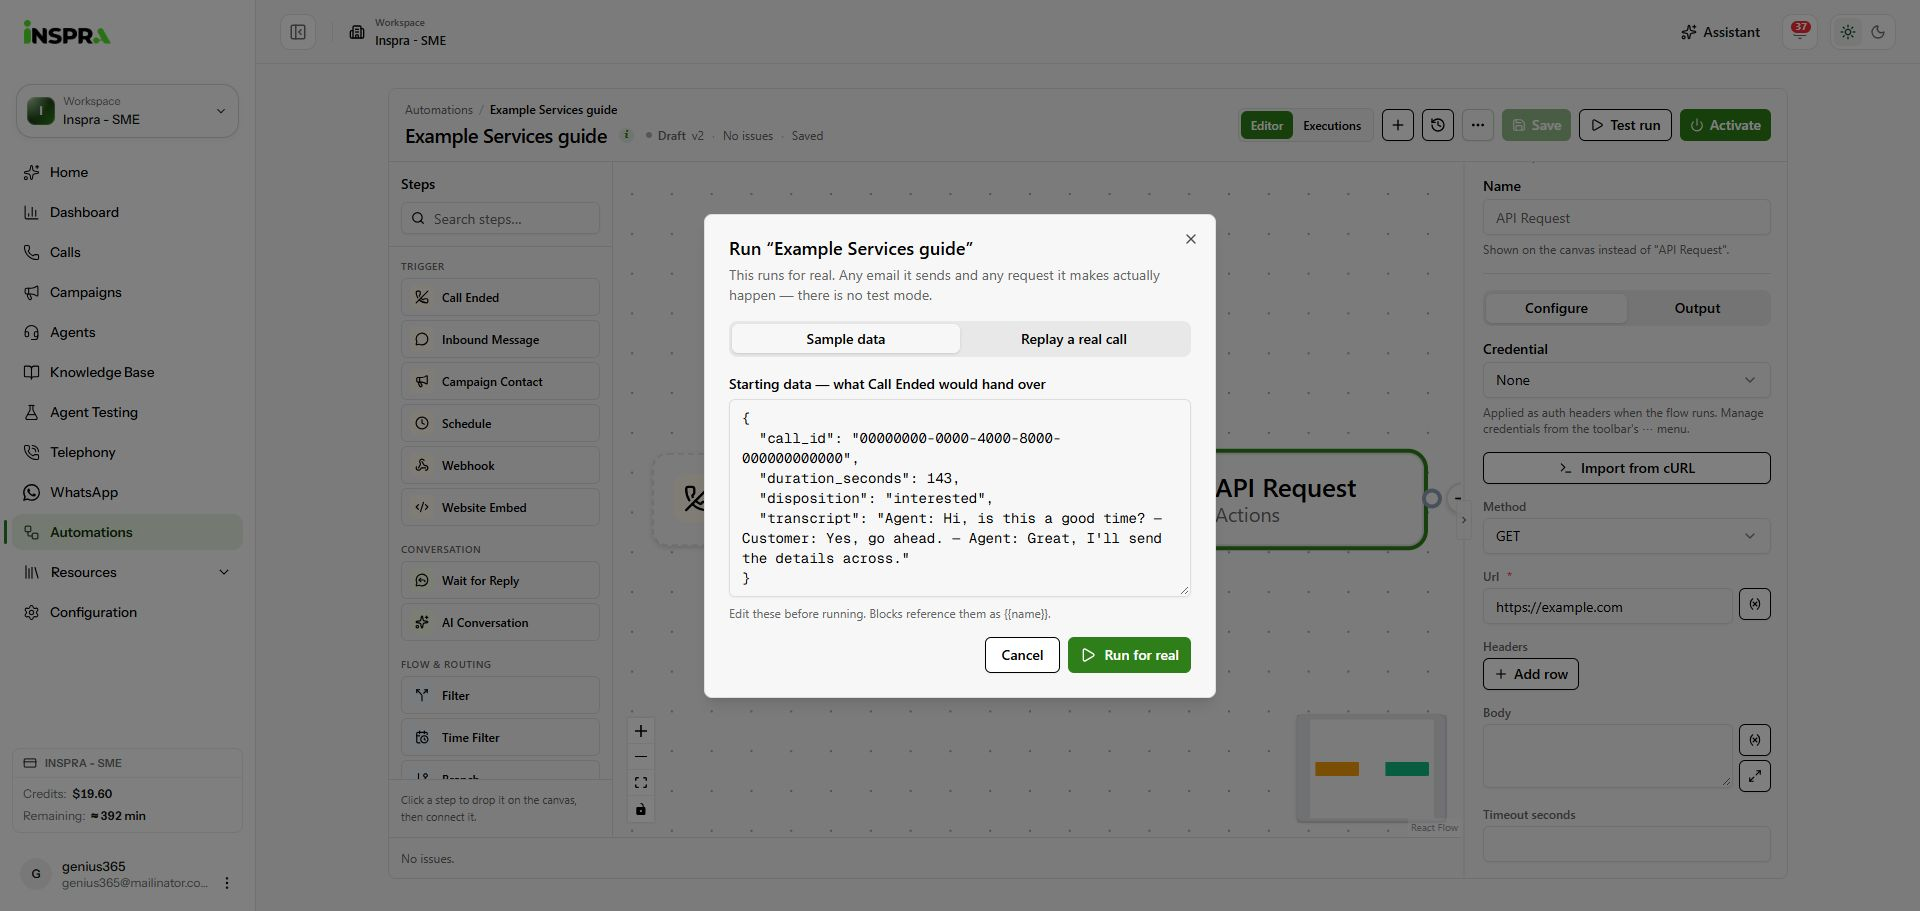Select the AI Conversation step
This screenshot has height=911, width=1920.
[500, 622]
